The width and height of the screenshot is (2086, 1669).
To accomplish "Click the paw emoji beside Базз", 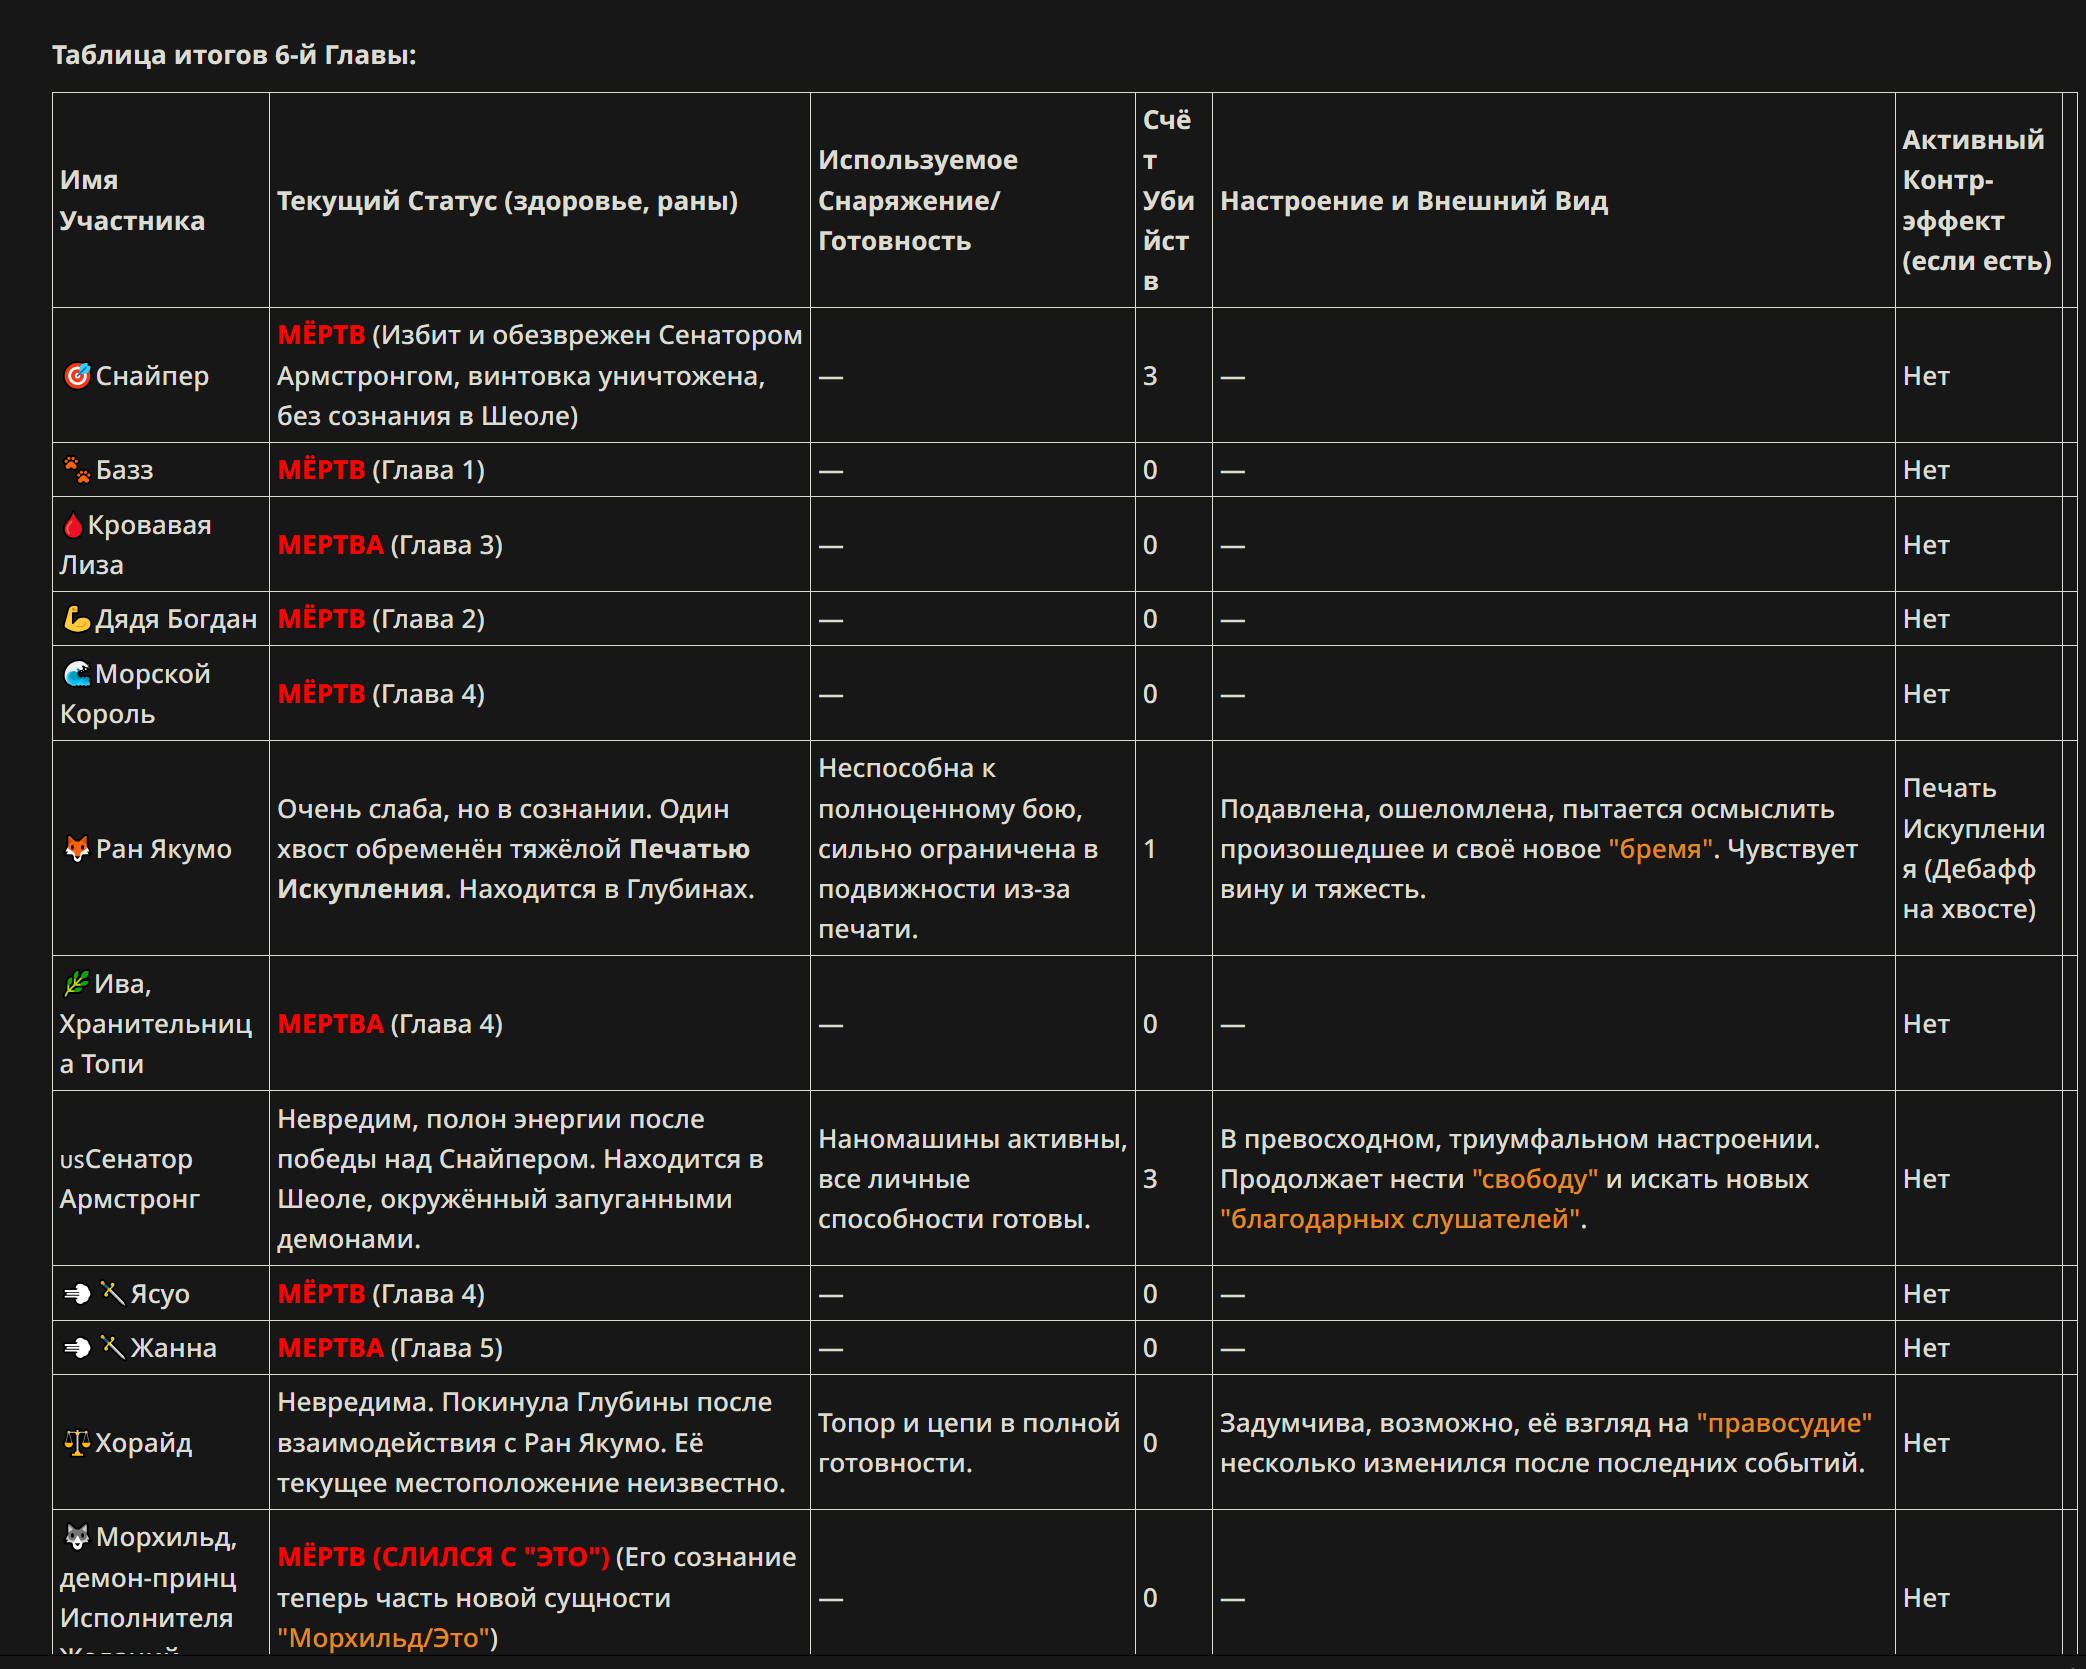I will (77, 469).
